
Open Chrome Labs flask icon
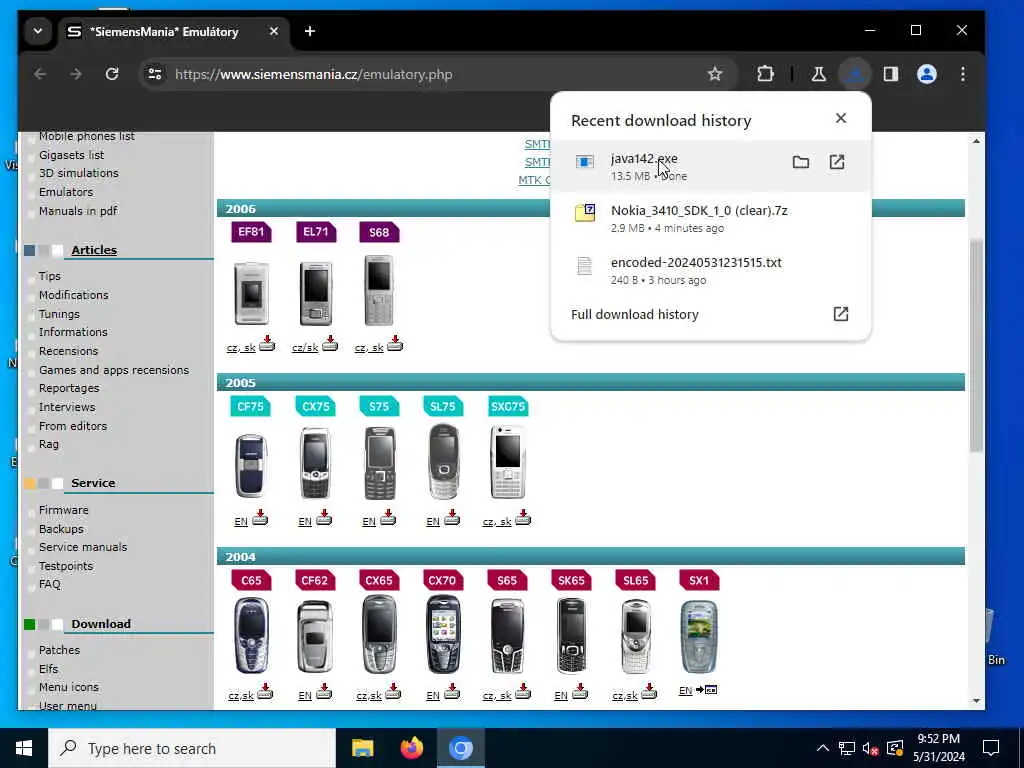coord(818,74)
